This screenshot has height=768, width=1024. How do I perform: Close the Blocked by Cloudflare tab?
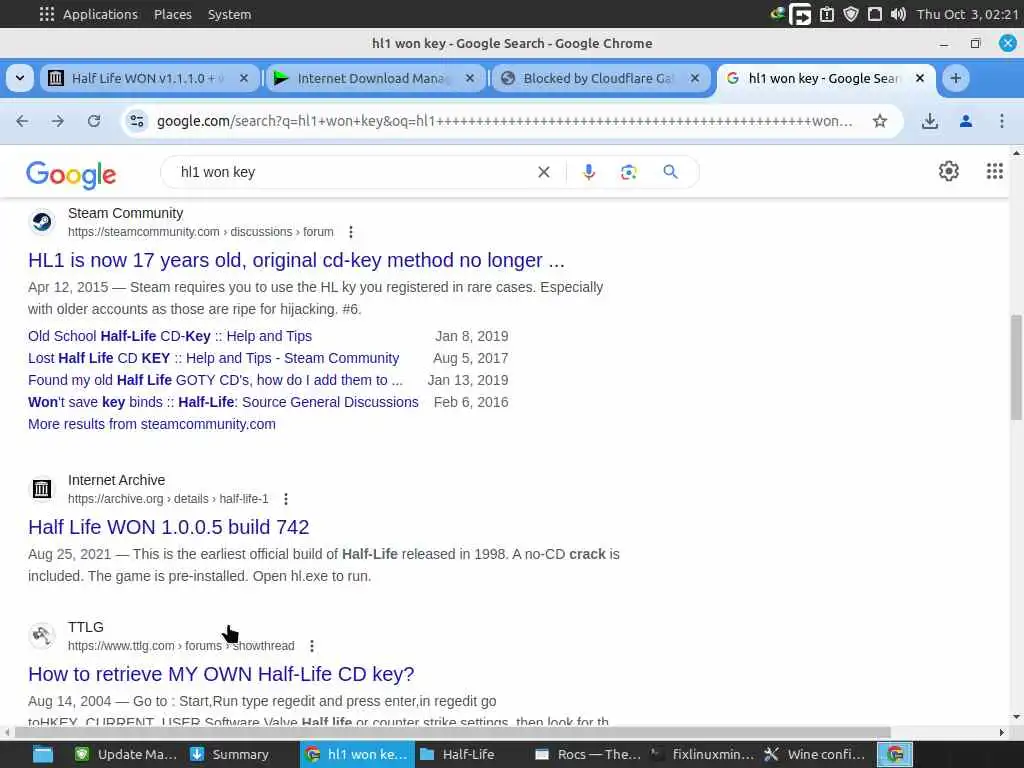click(x=695, y=78)
